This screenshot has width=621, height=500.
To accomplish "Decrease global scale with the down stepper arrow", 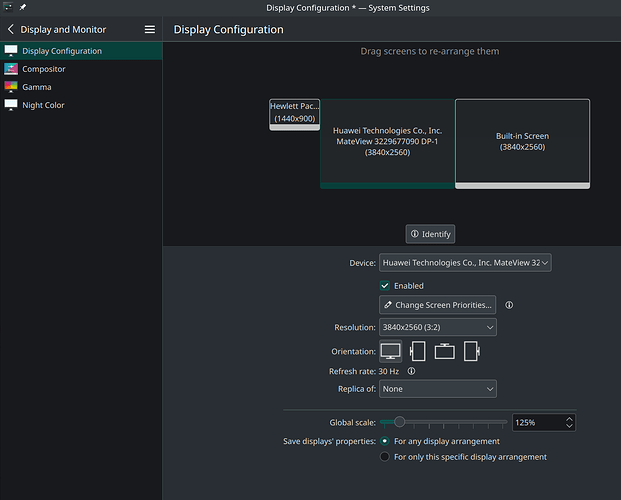I will coord(569,426).
